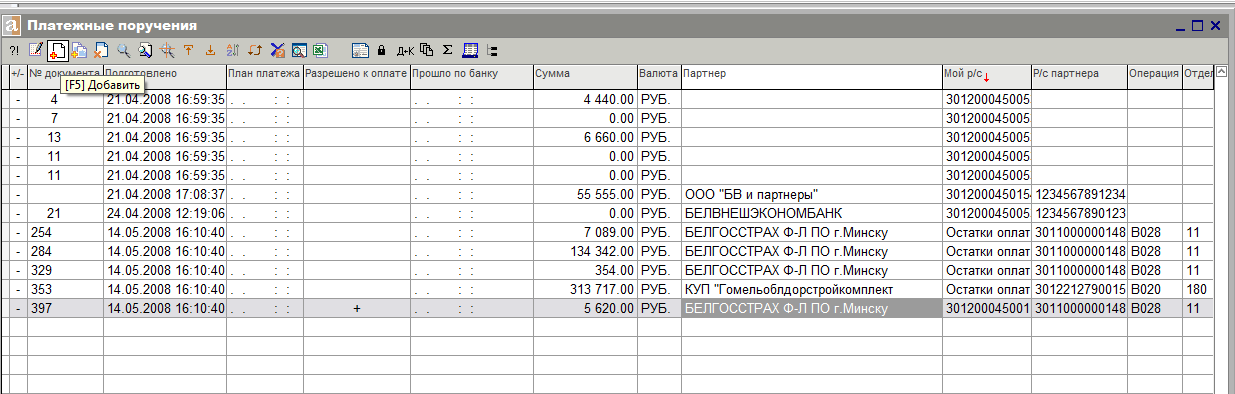1235x394 pixels.
Task: Click document number 353 cell
Action: [65, 289]
